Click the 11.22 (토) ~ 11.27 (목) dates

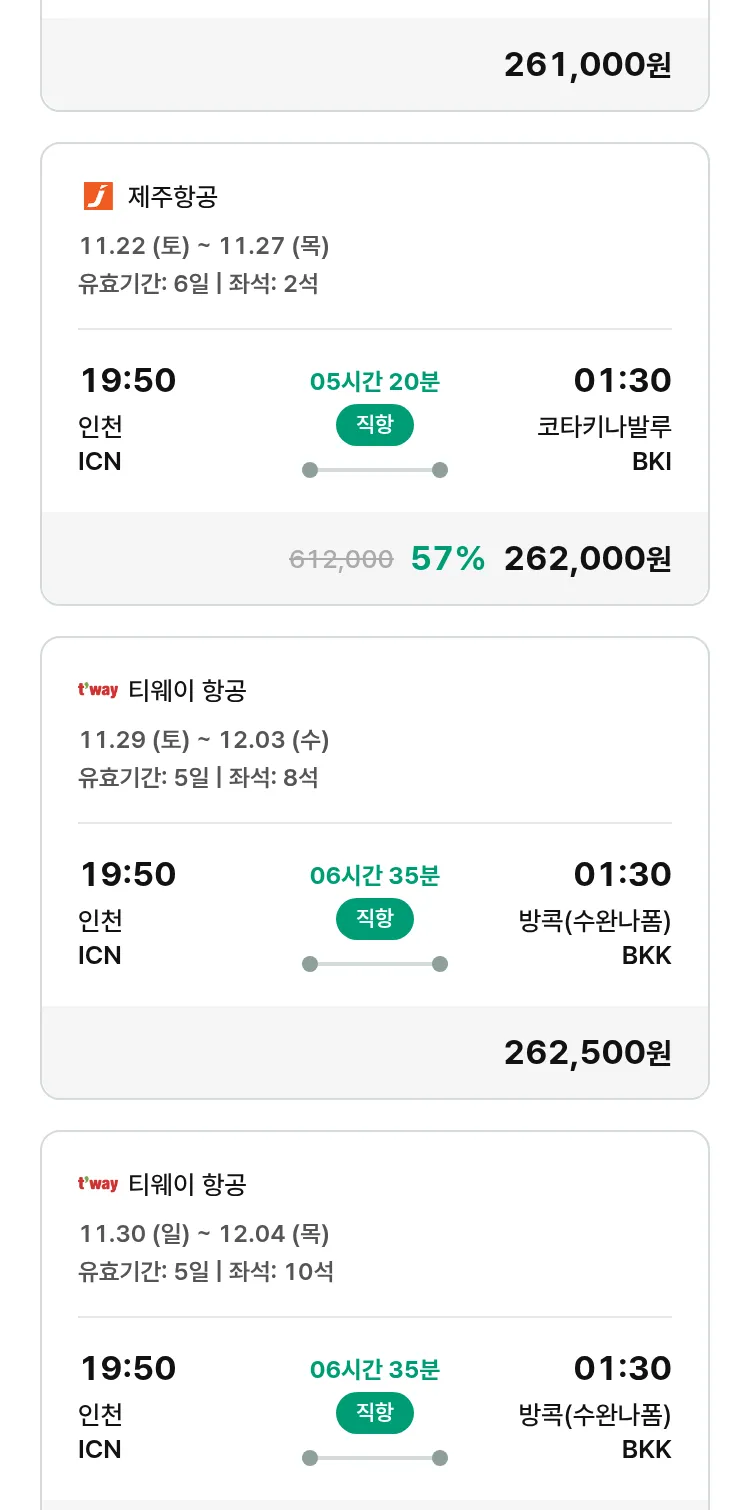click(x=204, y=246)
